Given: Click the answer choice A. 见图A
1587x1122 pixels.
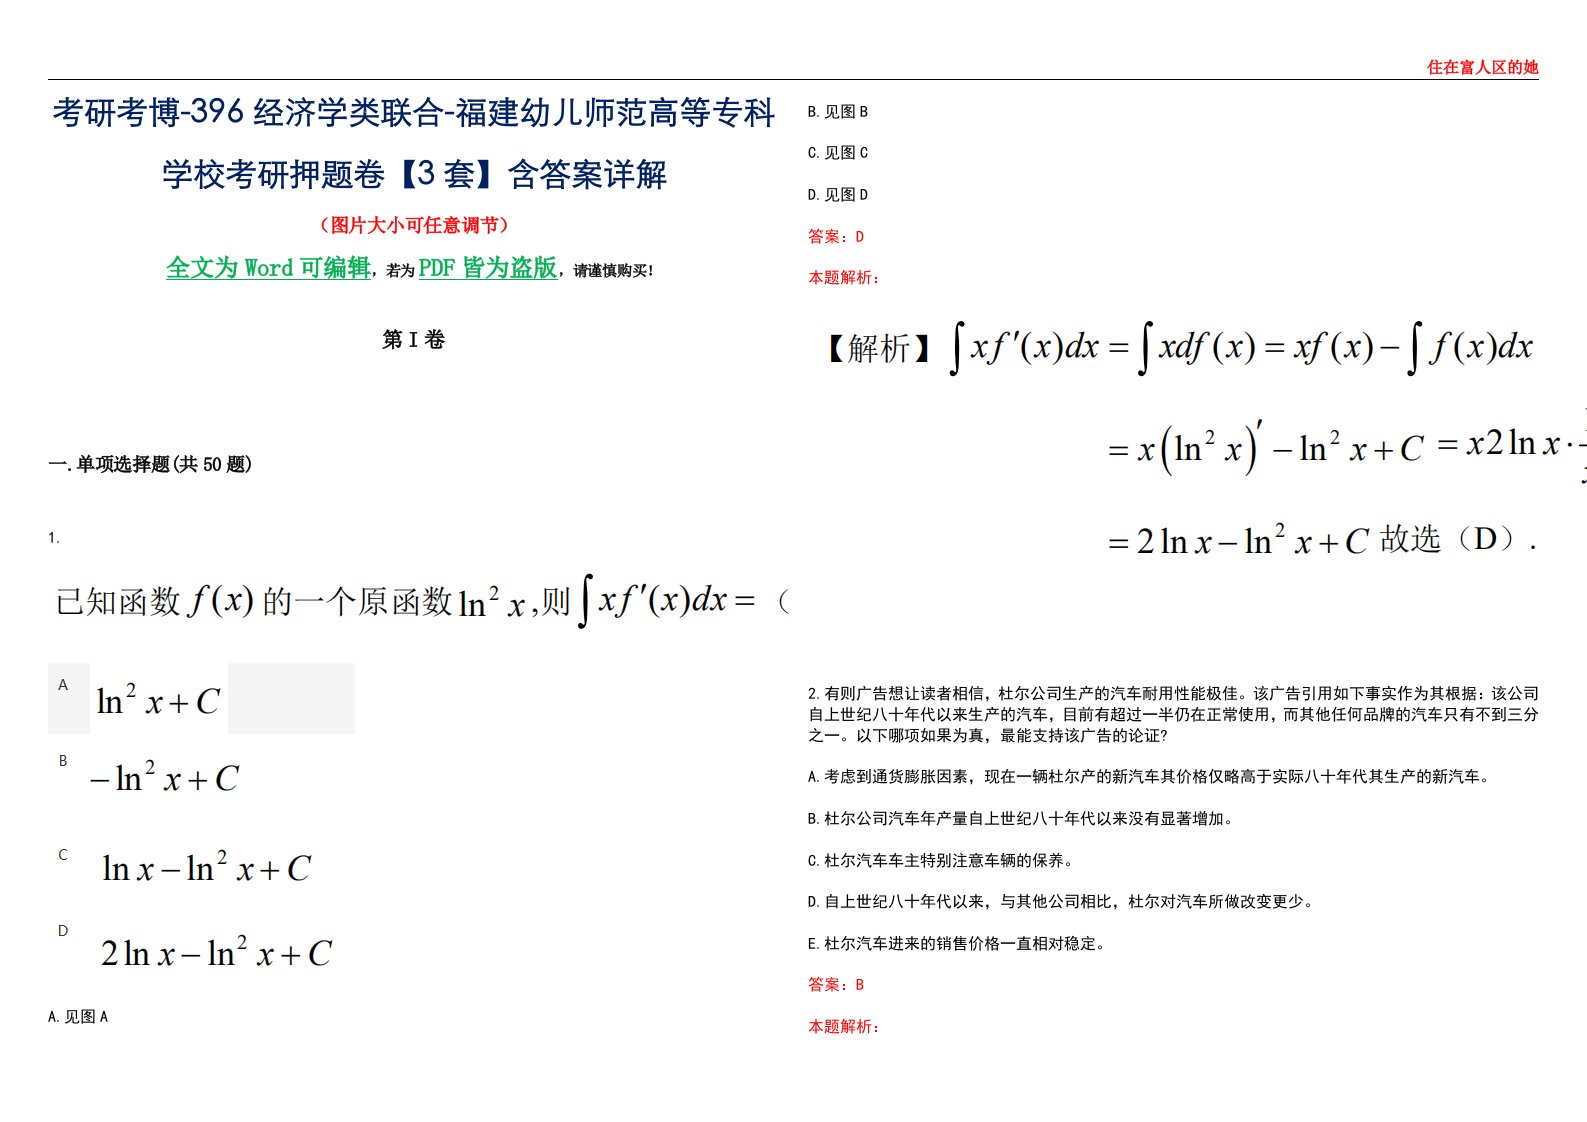Looking at the screenshot, I should tap(78, 1017).
